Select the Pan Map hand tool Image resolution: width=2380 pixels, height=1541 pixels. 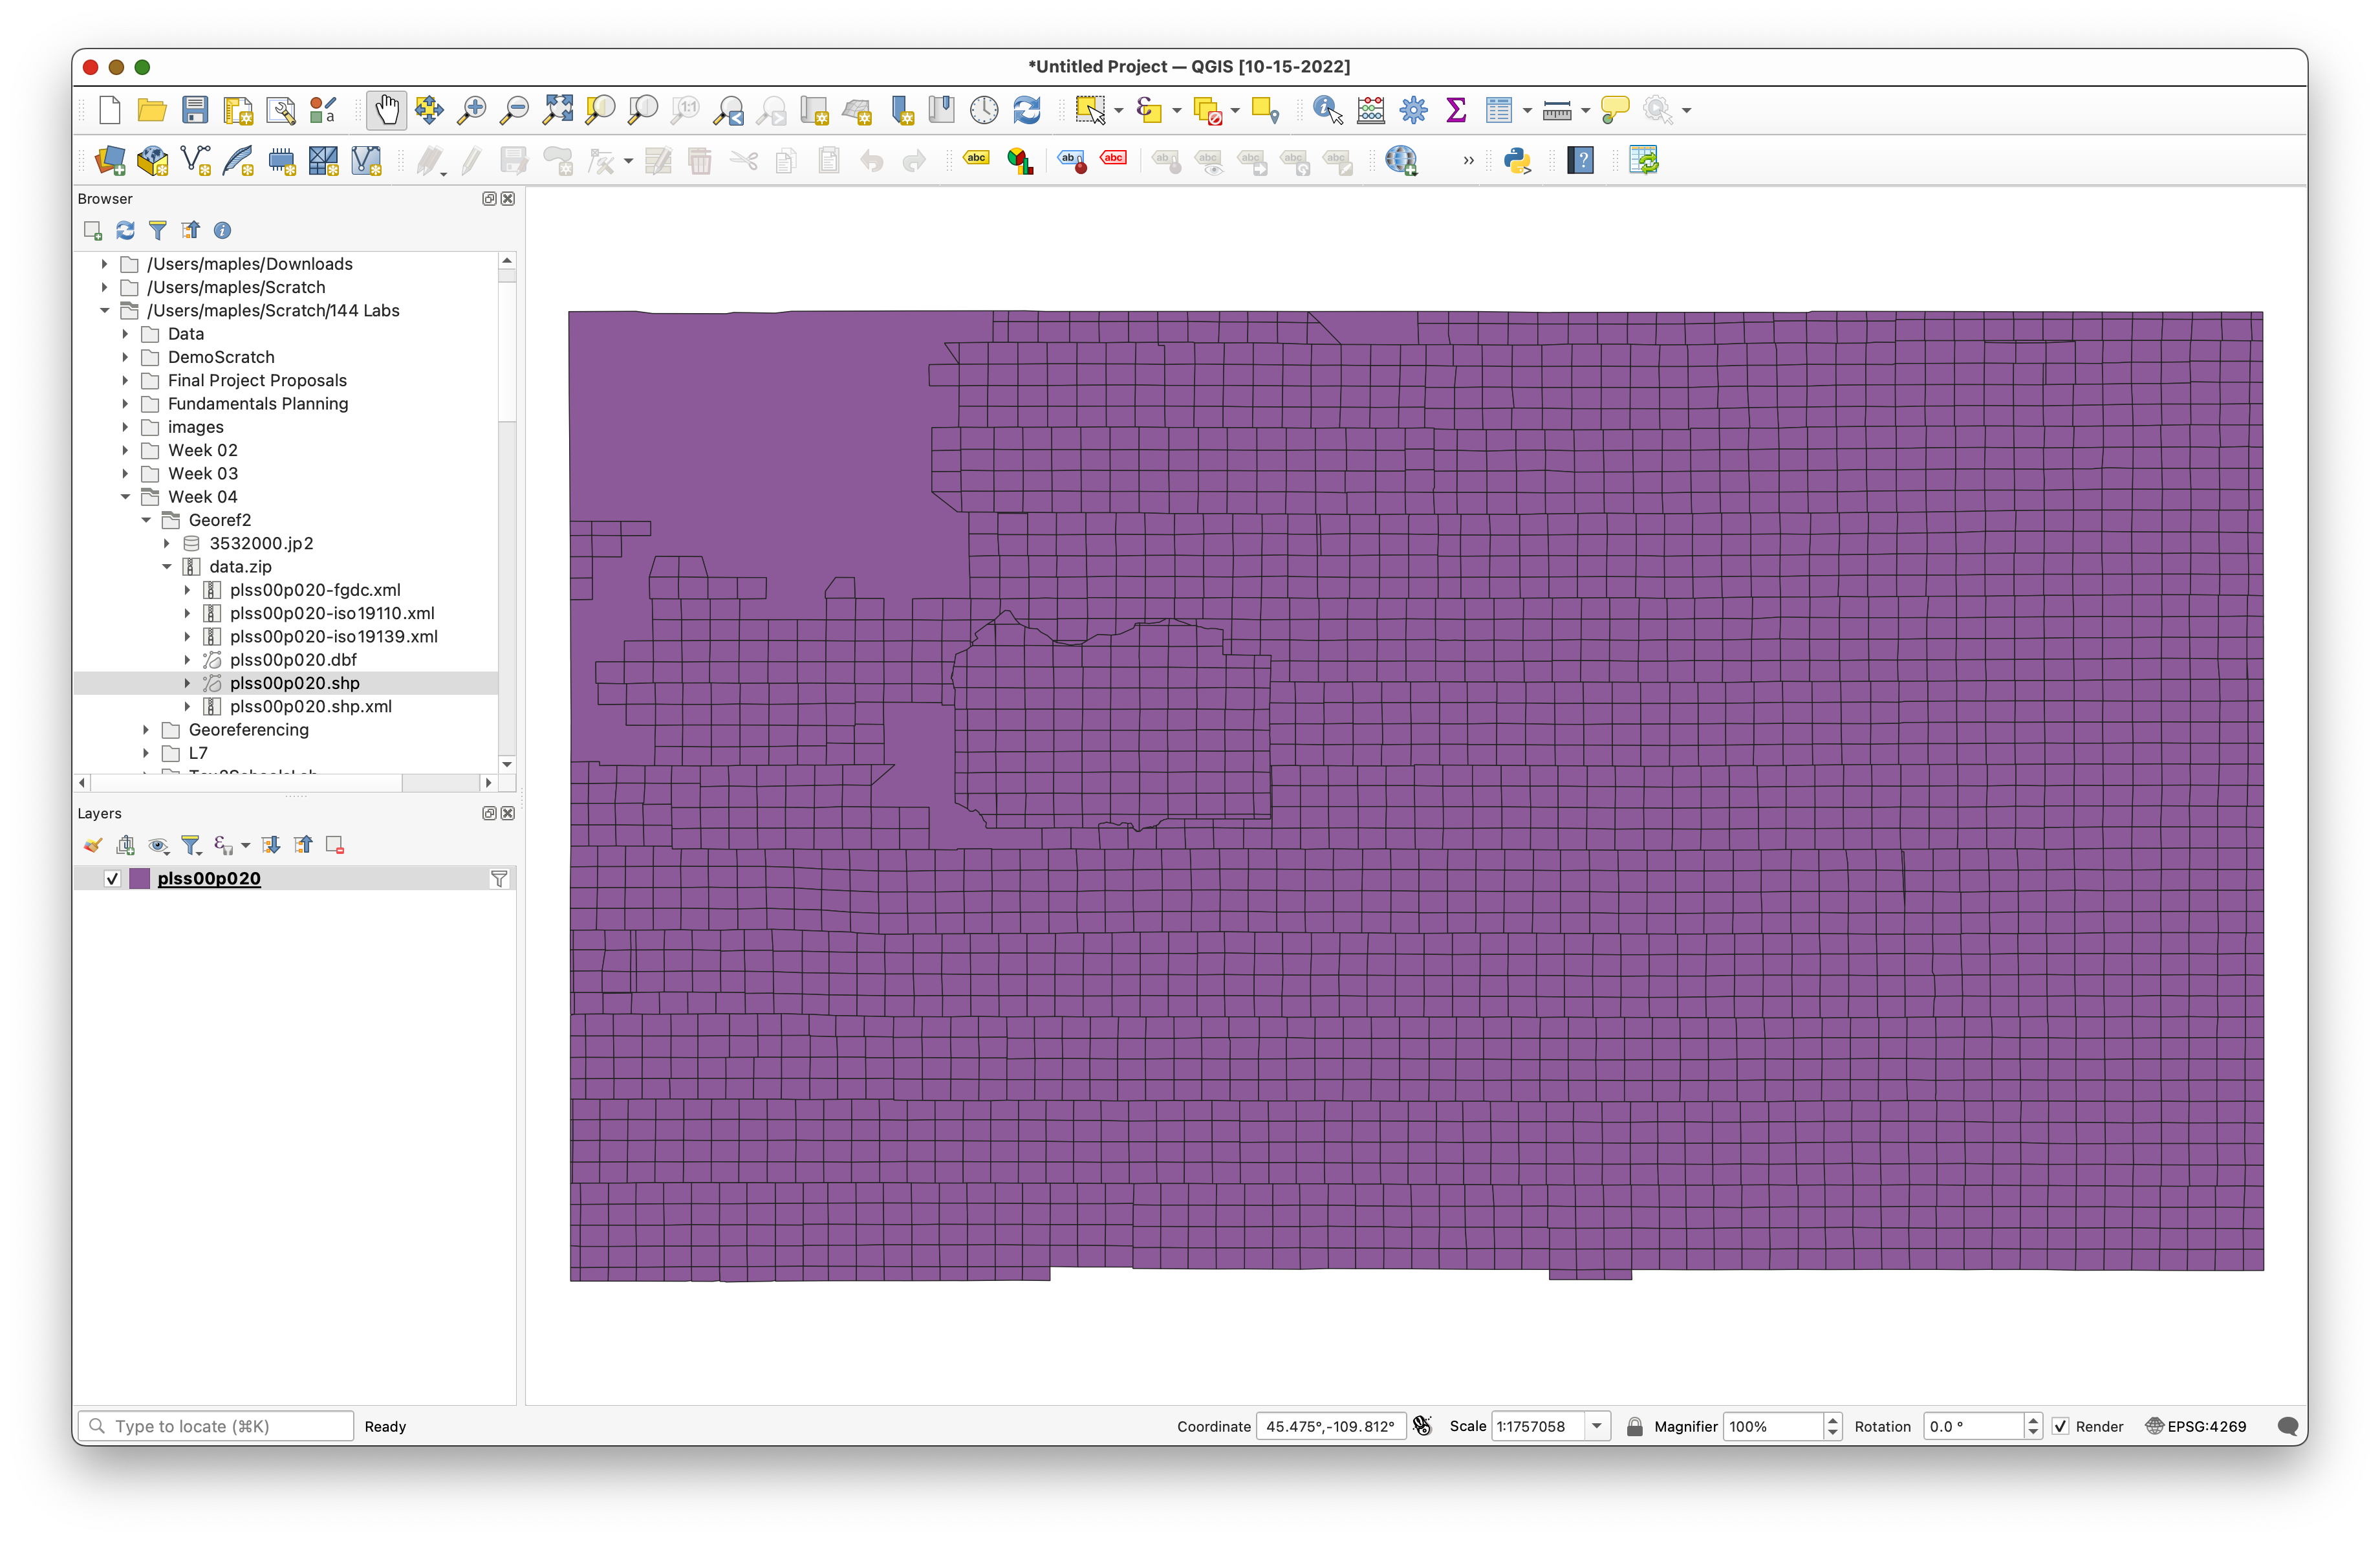pyautogui.click(x=386, y=110)
